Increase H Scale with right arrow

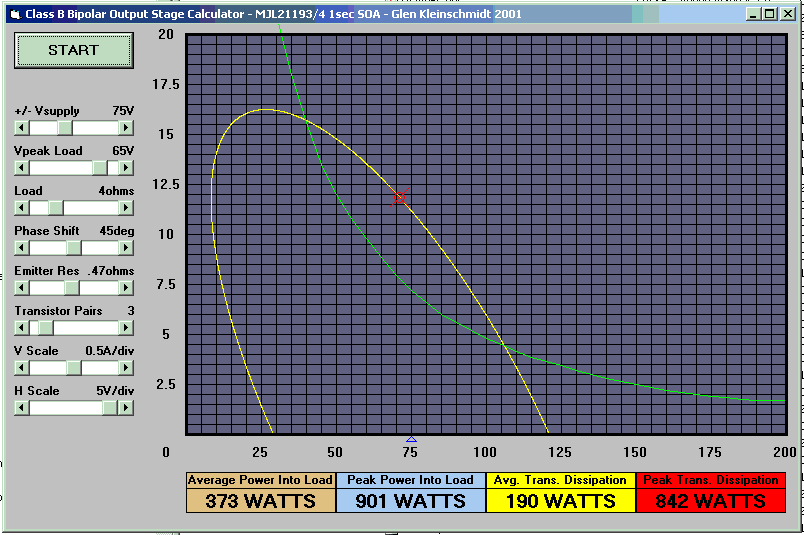tap(126, 408)
